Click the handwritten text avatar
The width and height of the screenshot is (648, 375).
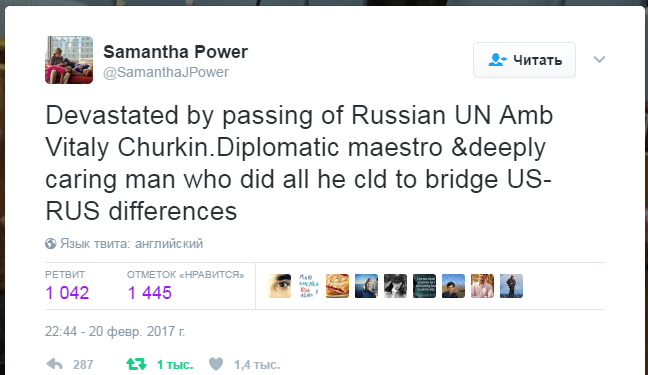tap(308, 286)
